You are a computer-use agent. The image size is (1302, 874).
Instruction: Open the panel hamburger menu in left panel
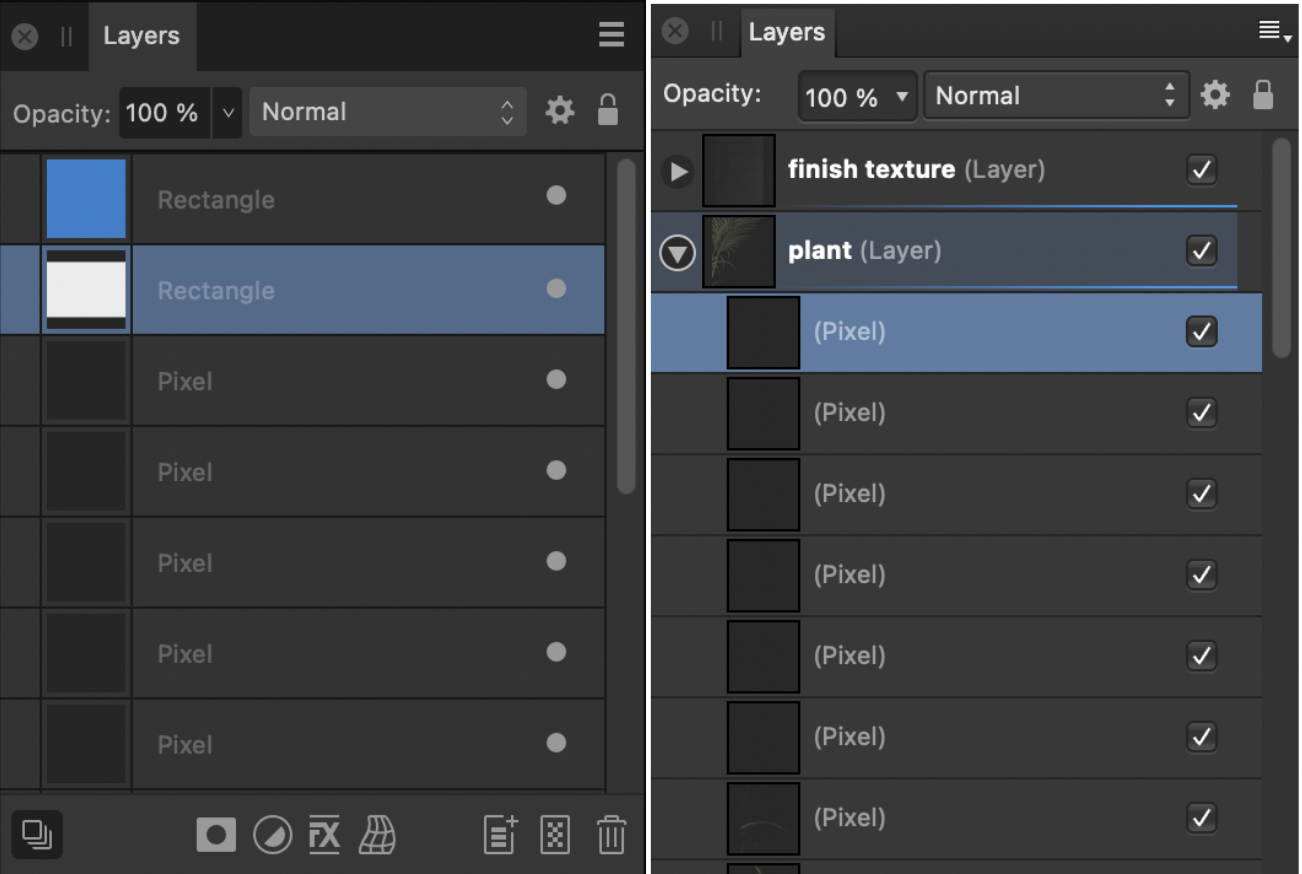coord(611,36)
